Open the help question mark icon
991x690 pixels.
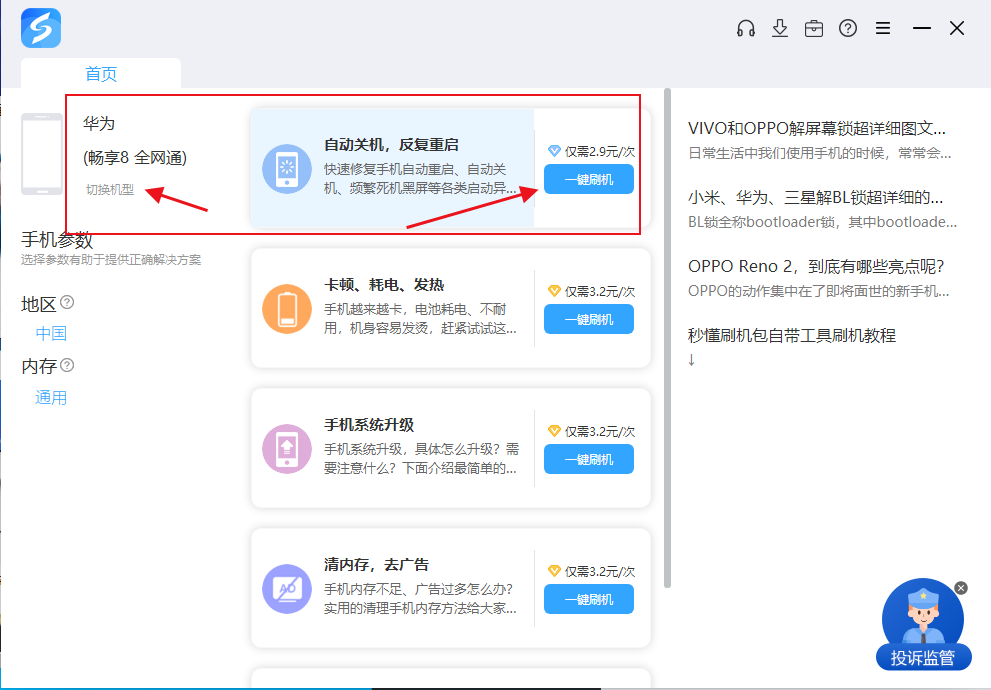click(x=848, y=28)
